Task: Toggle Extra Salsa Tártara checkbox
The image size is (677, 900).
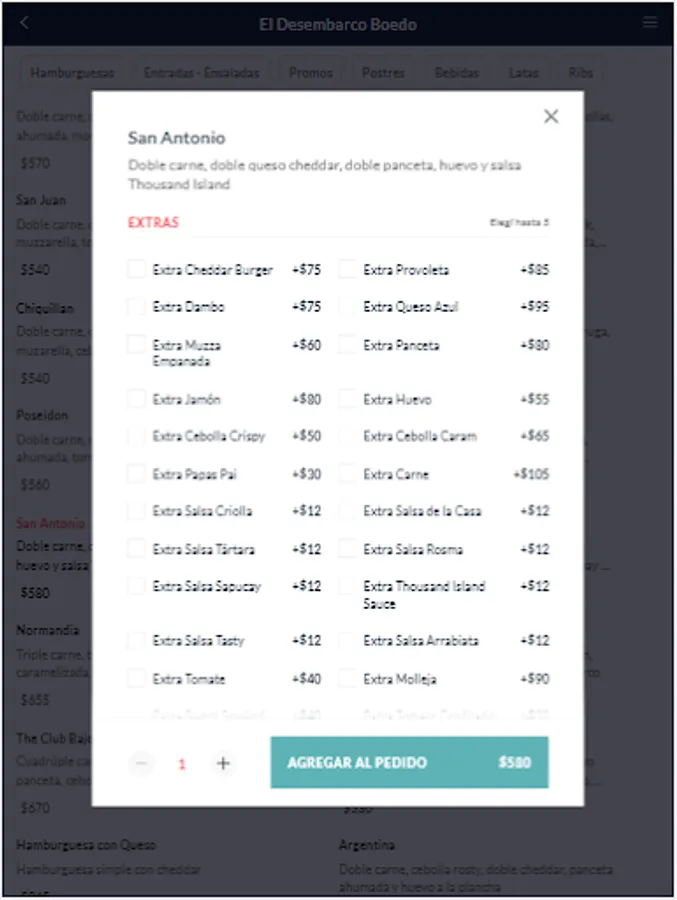Action: [x=136, y=549]
